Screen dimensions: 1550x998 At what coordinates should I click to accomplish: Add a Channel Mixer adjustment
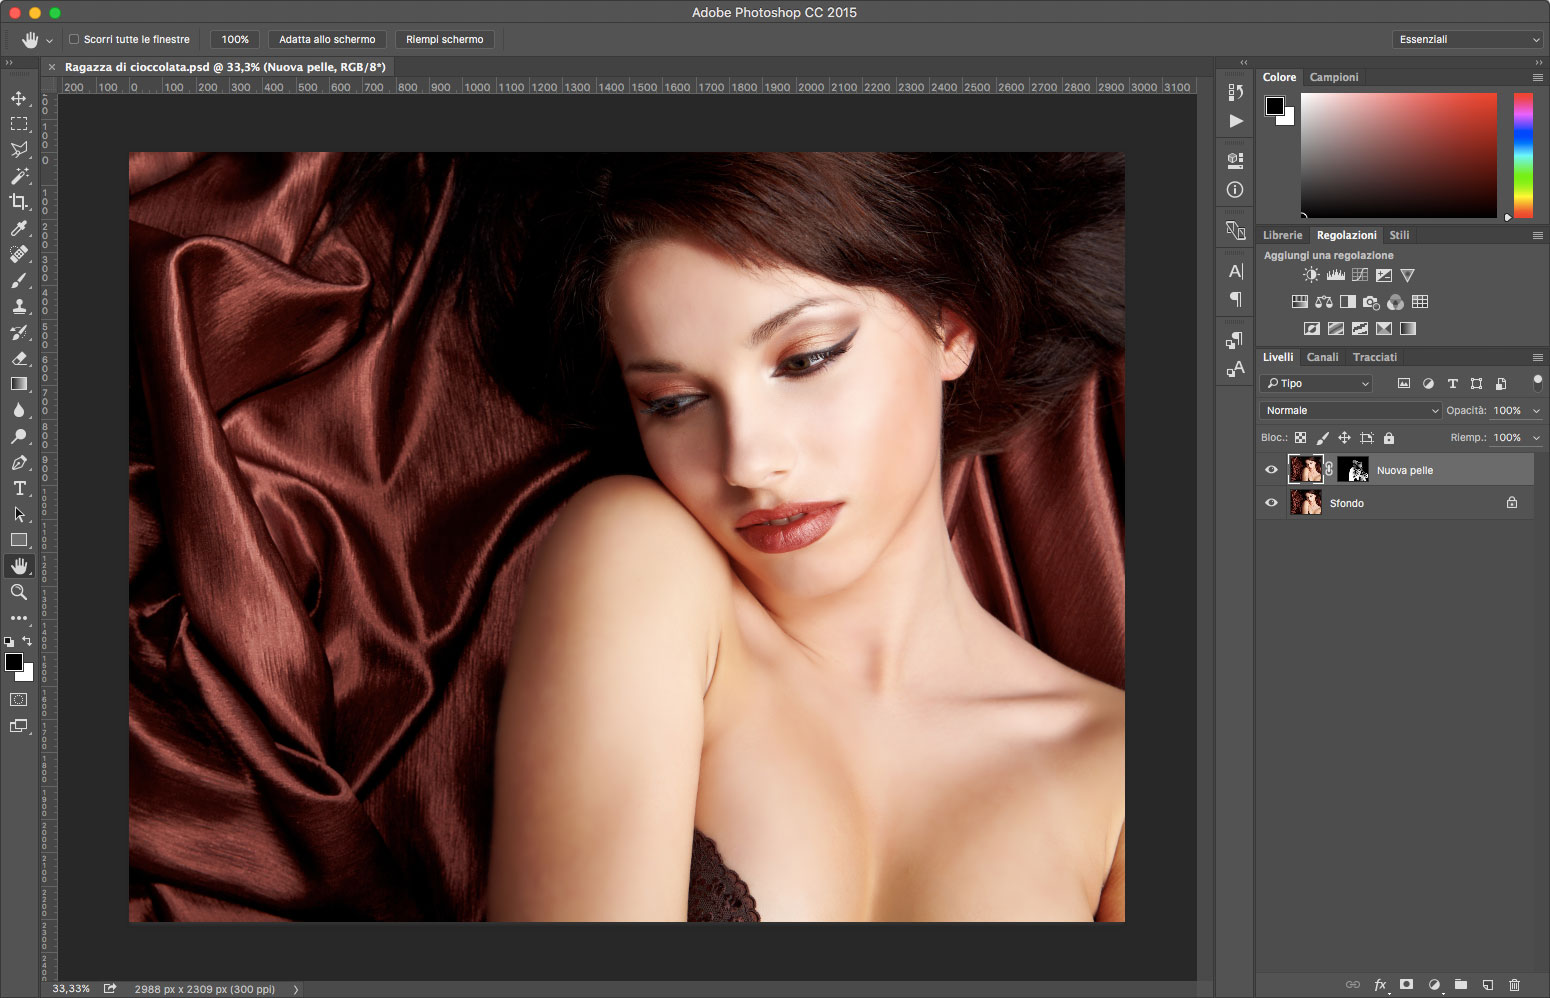click(1395, 302)
